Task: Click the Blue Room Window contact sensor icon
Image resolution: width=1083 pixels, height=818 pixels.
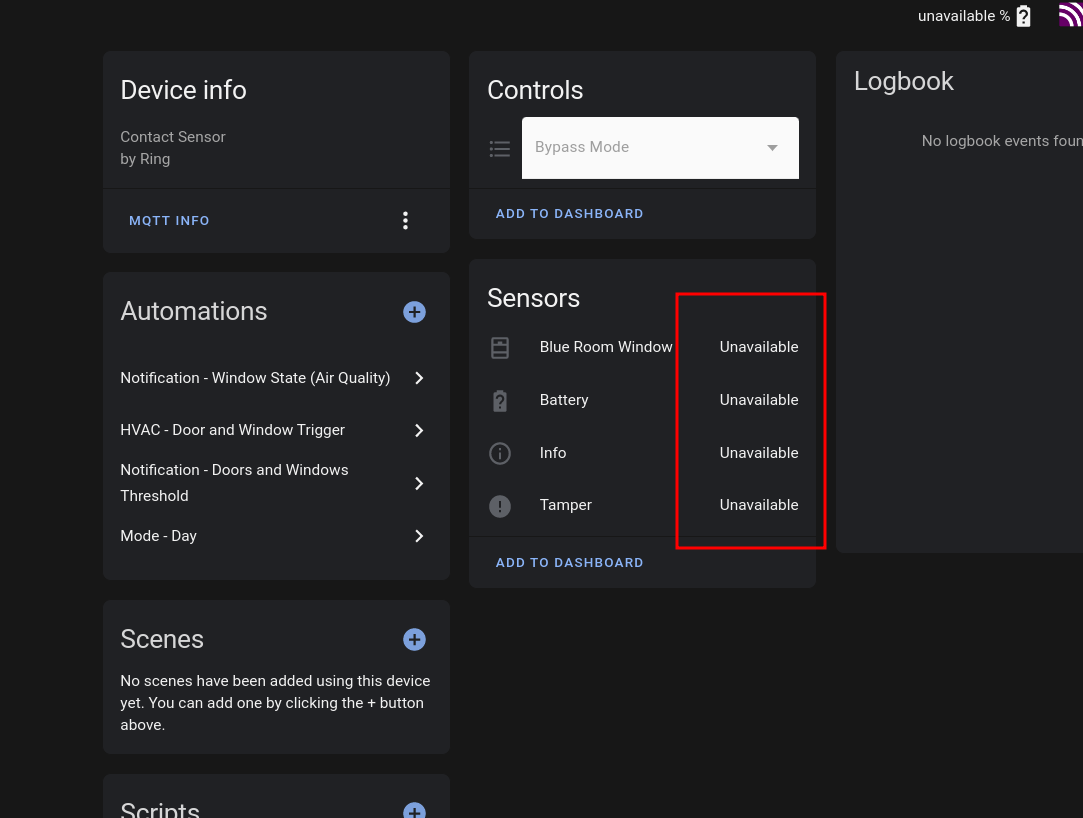Action: point(500,347)
